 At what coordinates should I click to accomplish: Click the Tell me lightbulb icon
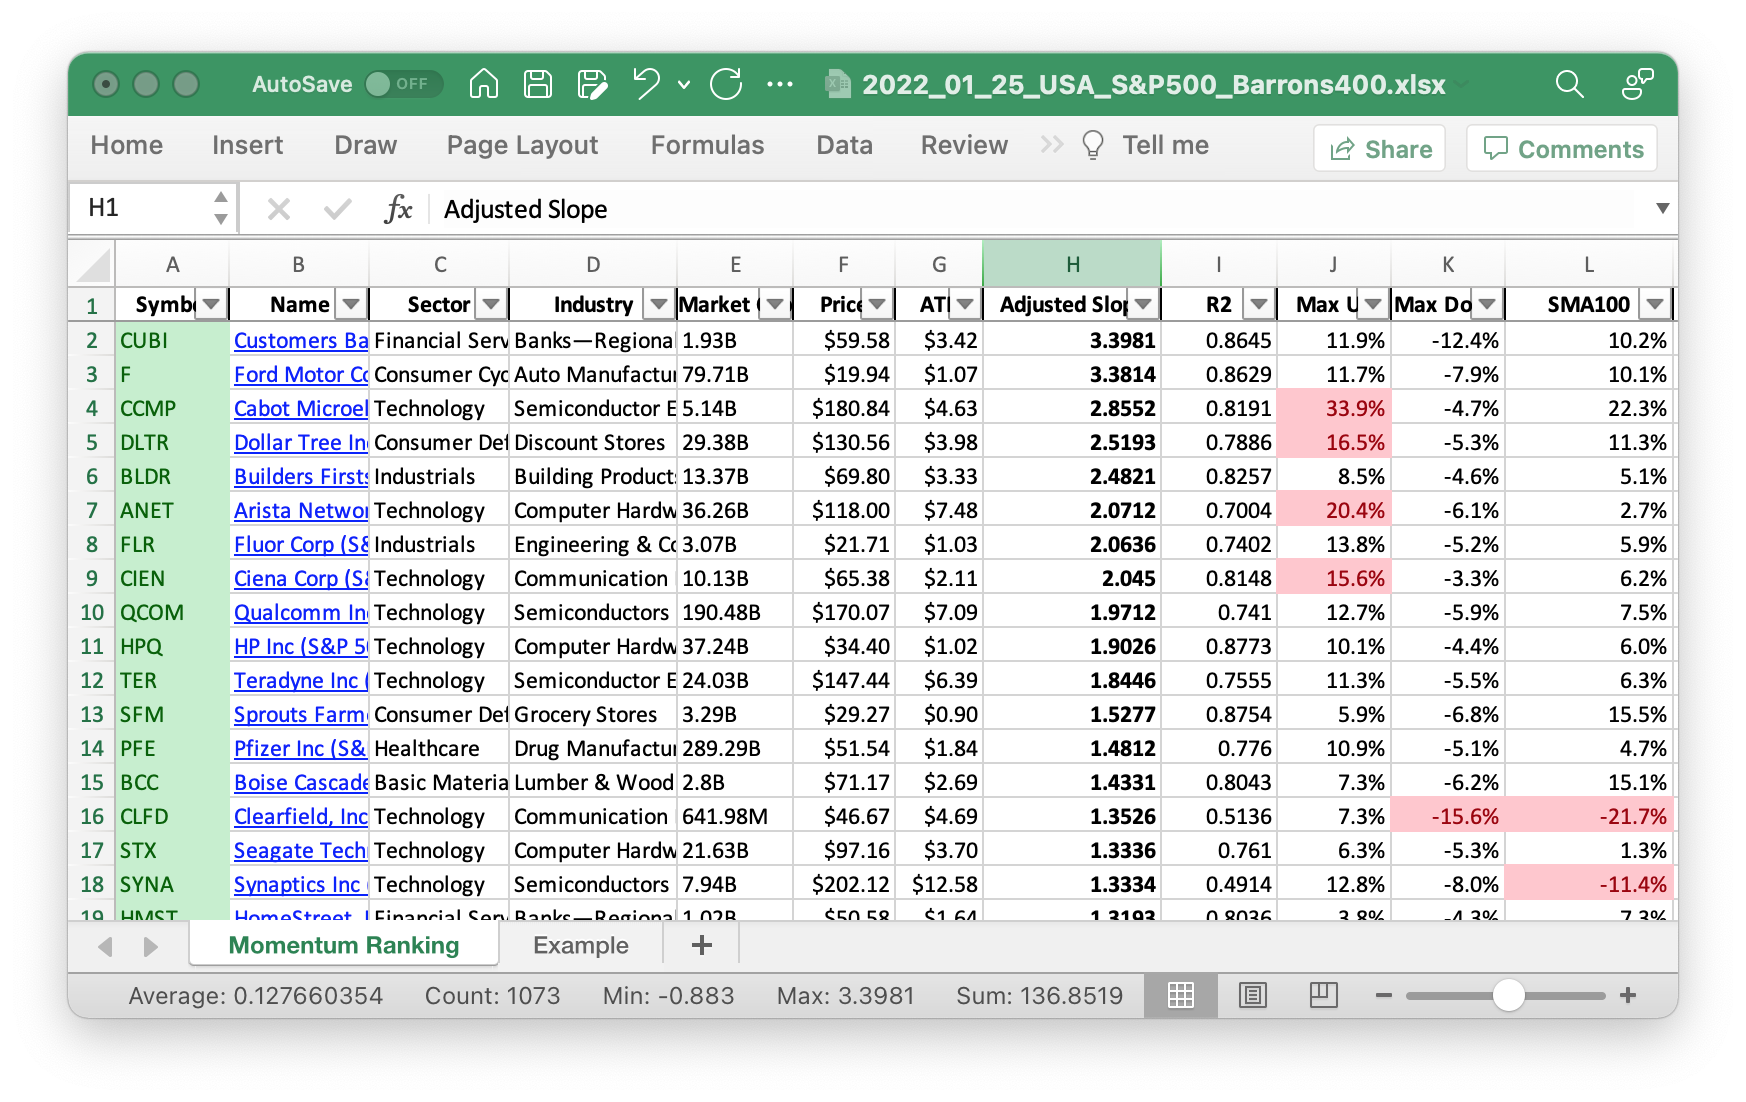1093,146
